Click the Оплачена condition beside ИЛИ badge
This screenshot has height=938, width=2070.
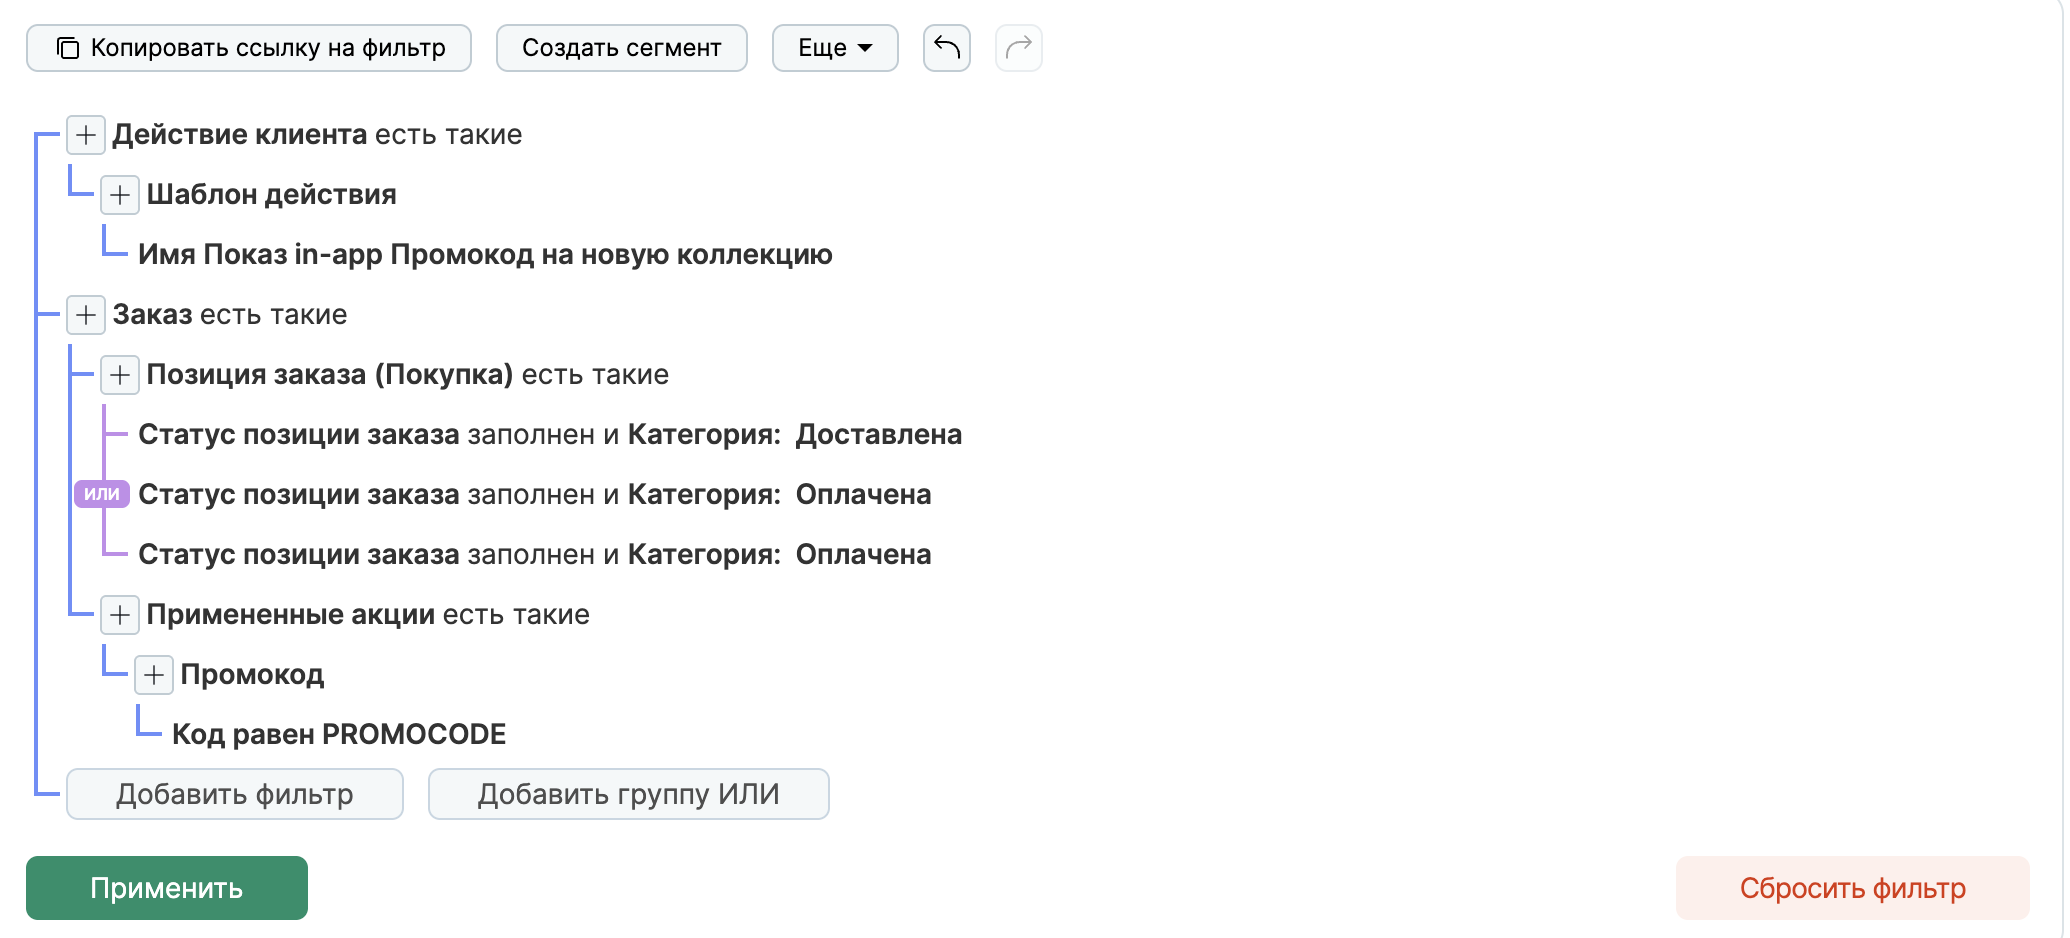(x=535, y=495)
